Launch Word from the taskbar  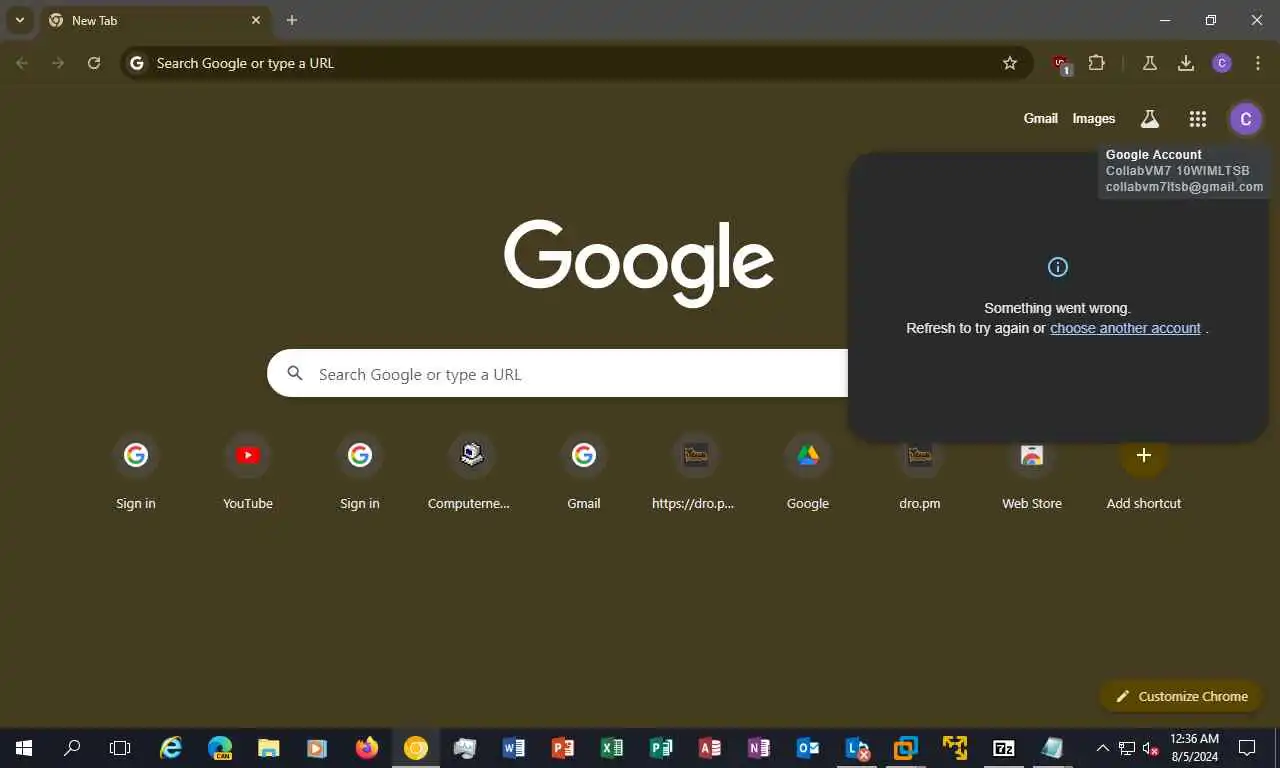click(514, 747)
